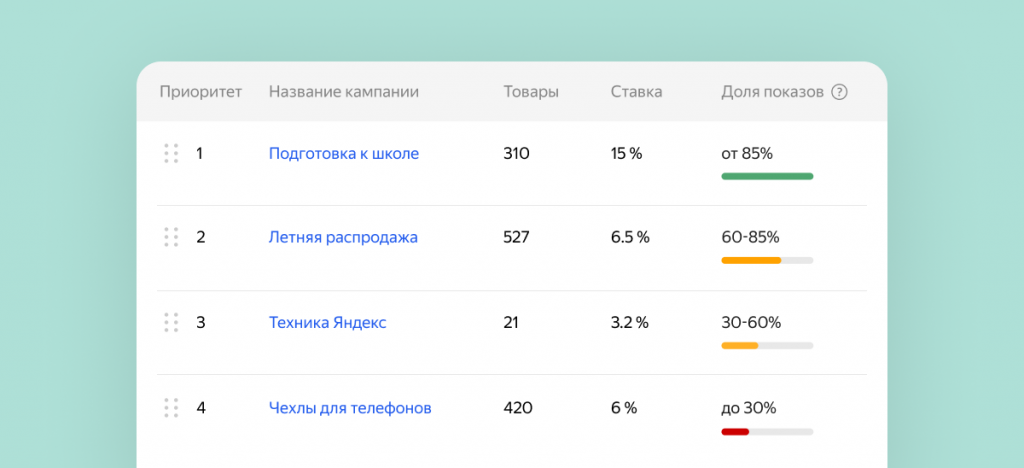The height and width of the screenshot is (468, 1024).
Task: Grab the drag handle of priority 4 row
Action: (x=171, y=408)
